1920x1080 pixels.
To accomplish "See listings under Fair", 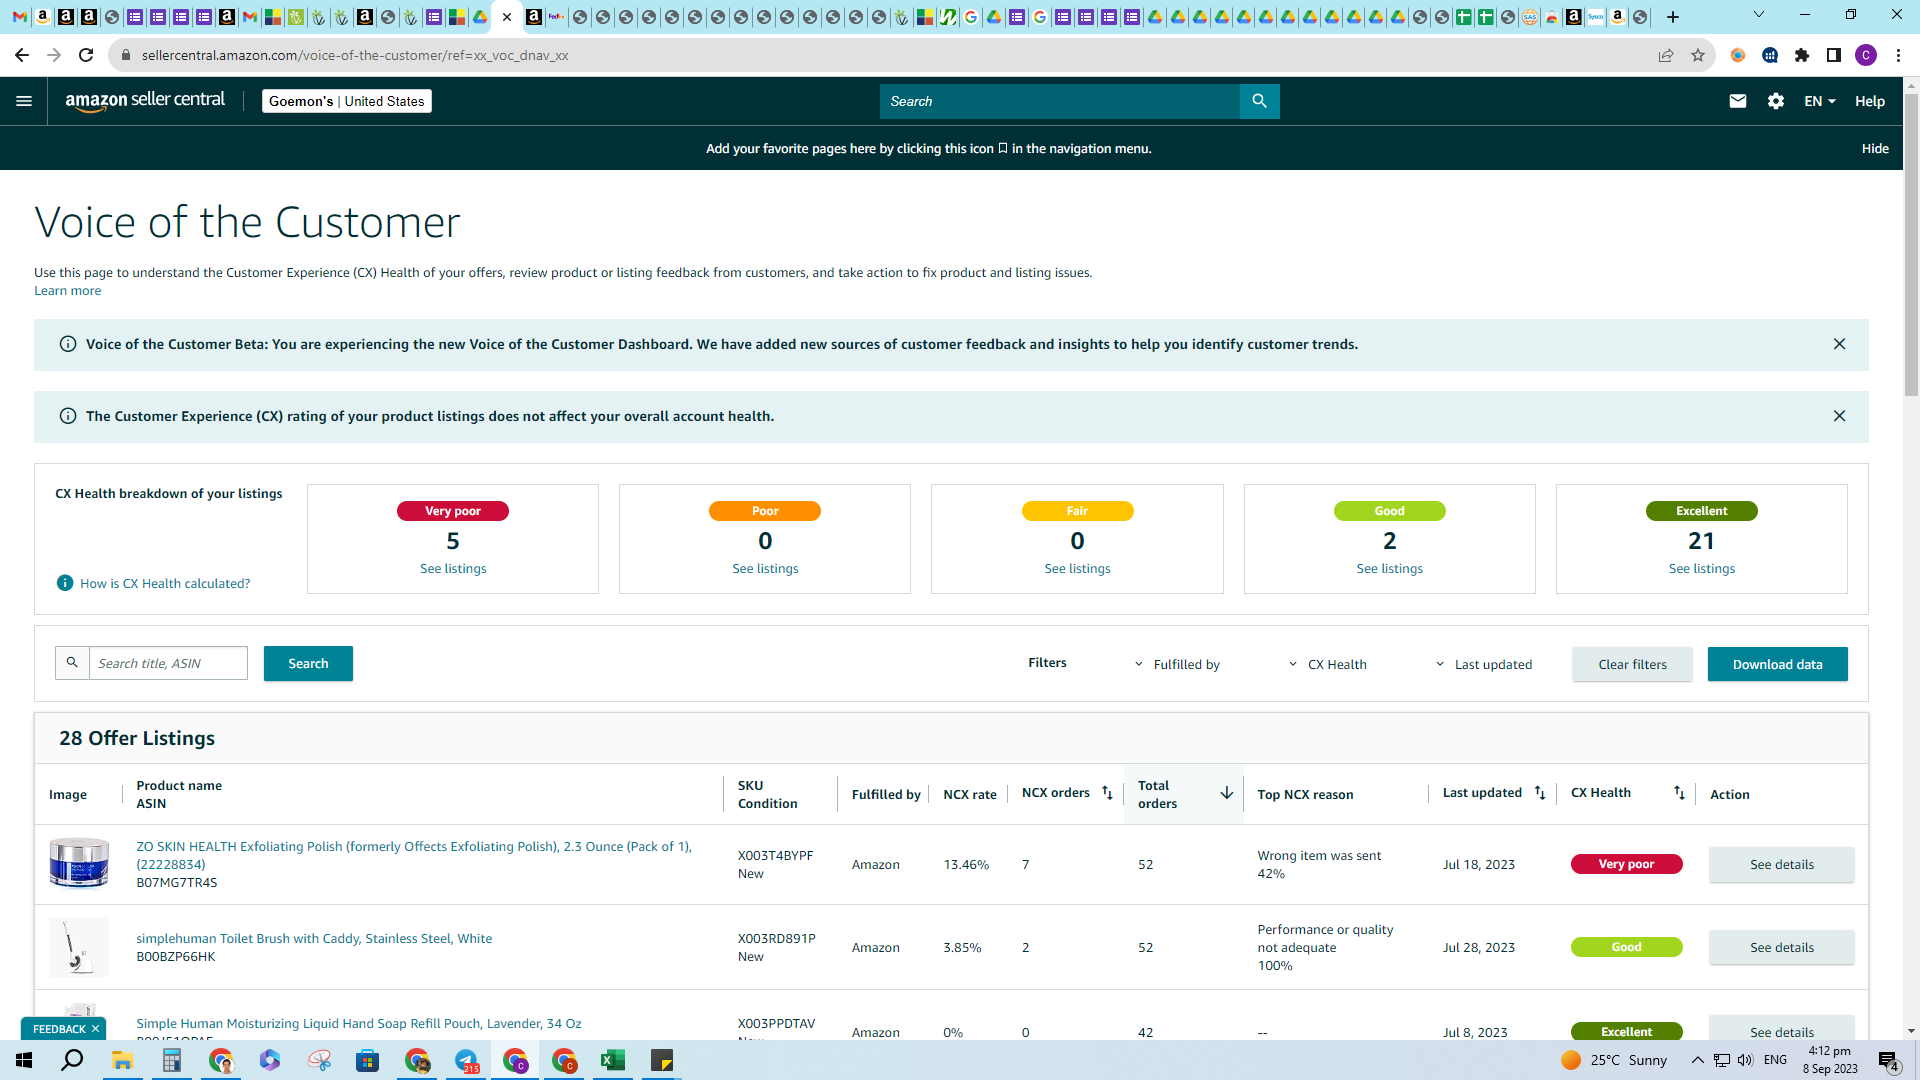I will (1077, 568).
